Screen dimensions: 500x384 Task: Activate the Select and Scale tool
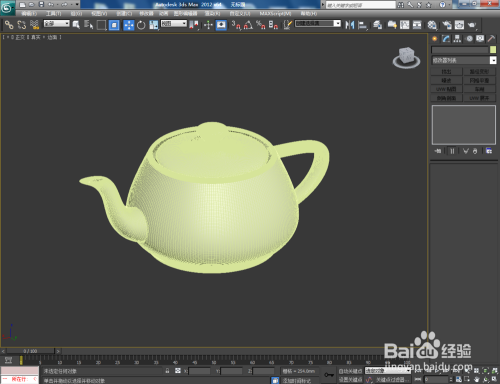tap(154, 25)
